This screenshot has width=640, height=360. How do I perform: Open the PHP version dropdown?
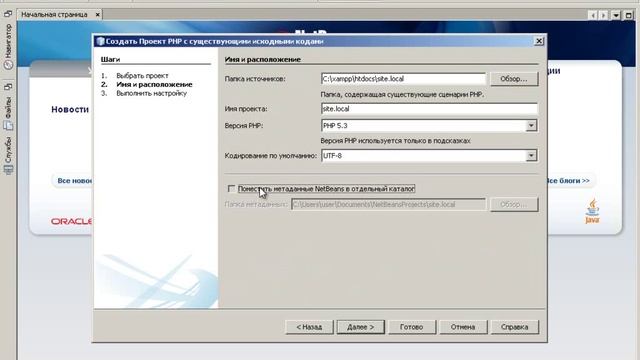(531, 126)
